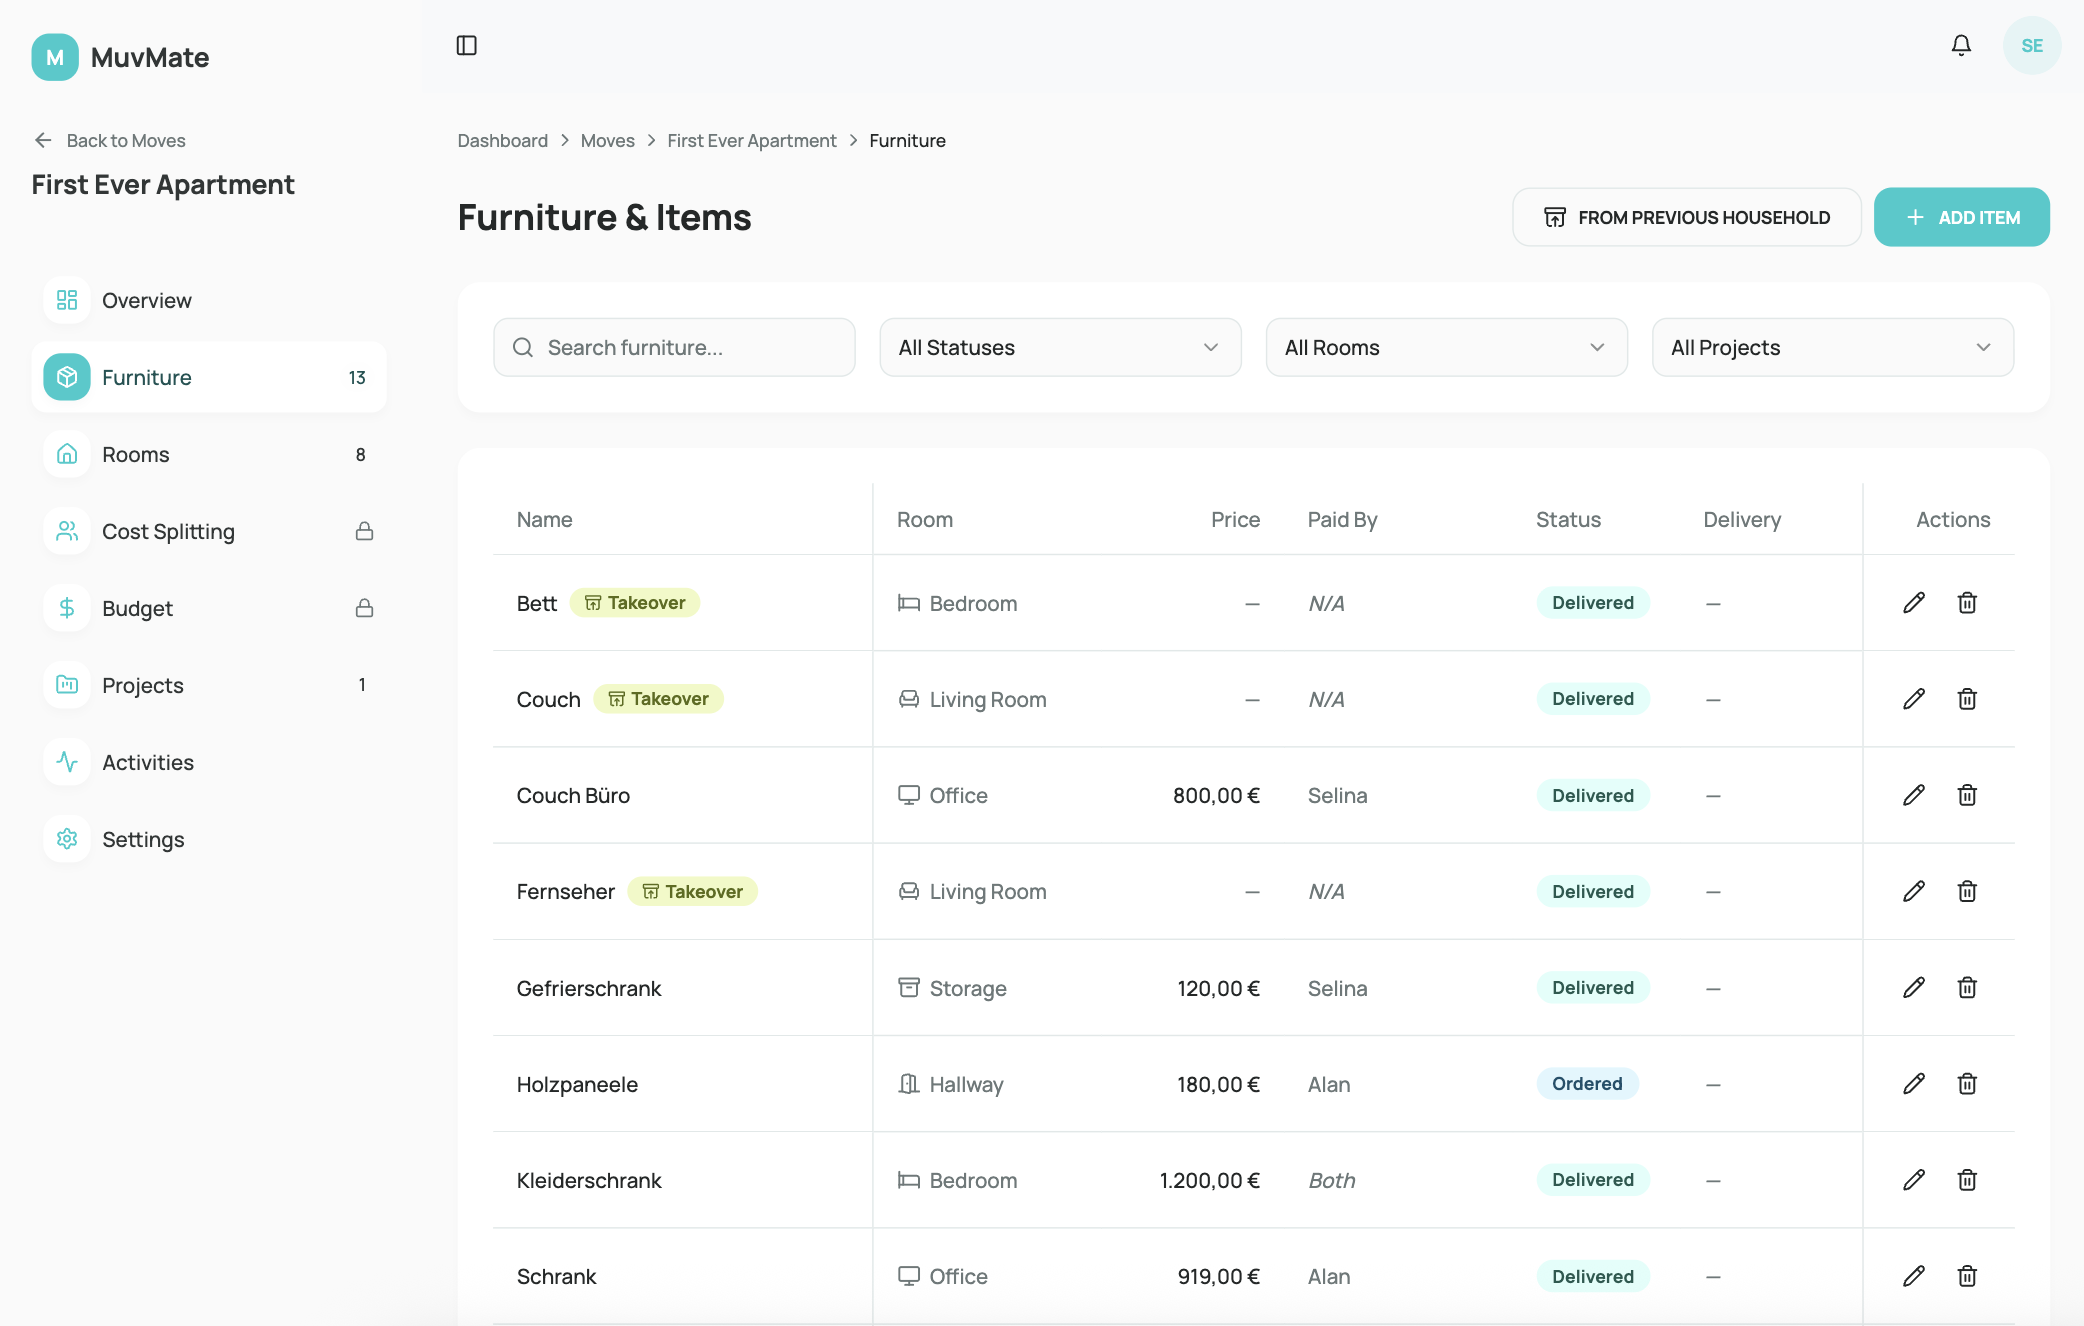
Task: Click the MuvMate logo icon
Action: [55, 57]
